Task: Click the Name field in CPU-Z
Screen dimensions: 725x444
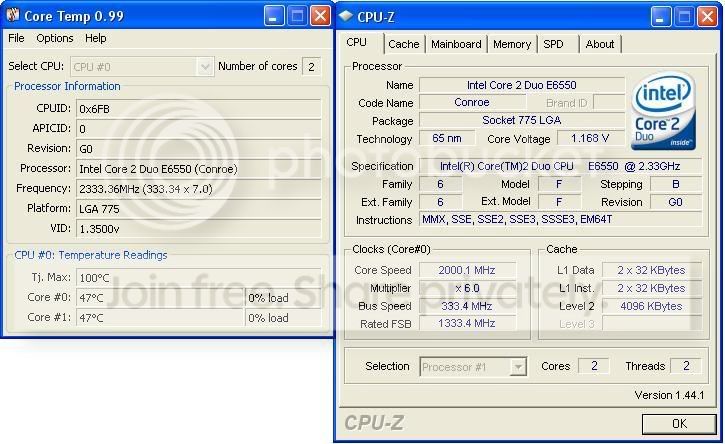Action: [522, 85]
